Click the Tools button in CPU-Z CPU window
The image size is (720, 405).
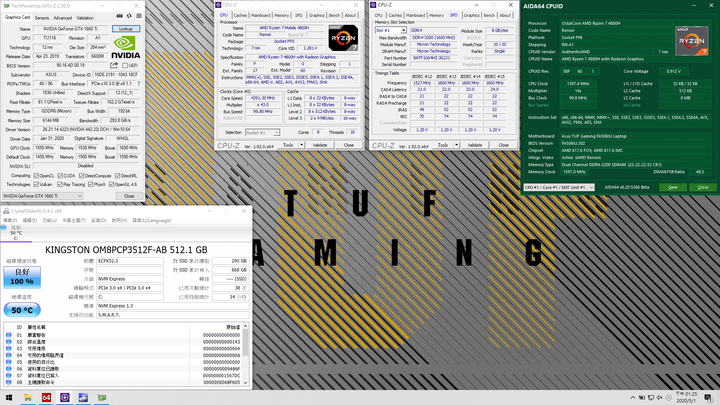288,145
